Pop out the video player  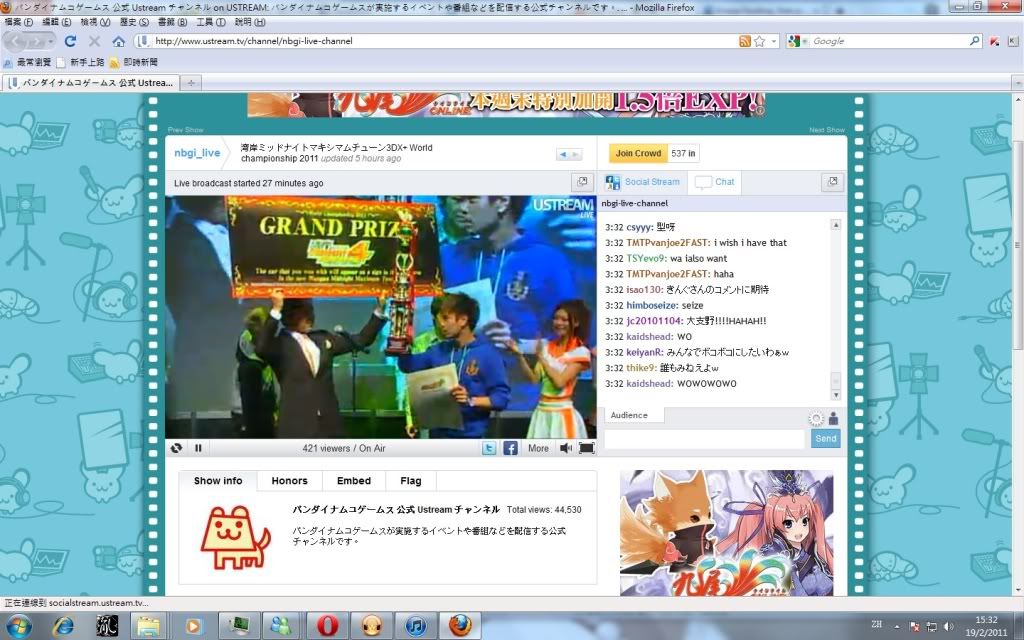click(x=582, y=182)
